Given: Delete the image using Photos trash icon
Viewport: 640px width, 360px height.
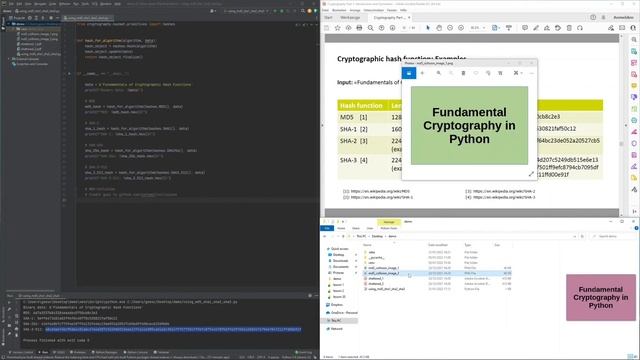Looking at the screenshot, I should tap(463, 73).
